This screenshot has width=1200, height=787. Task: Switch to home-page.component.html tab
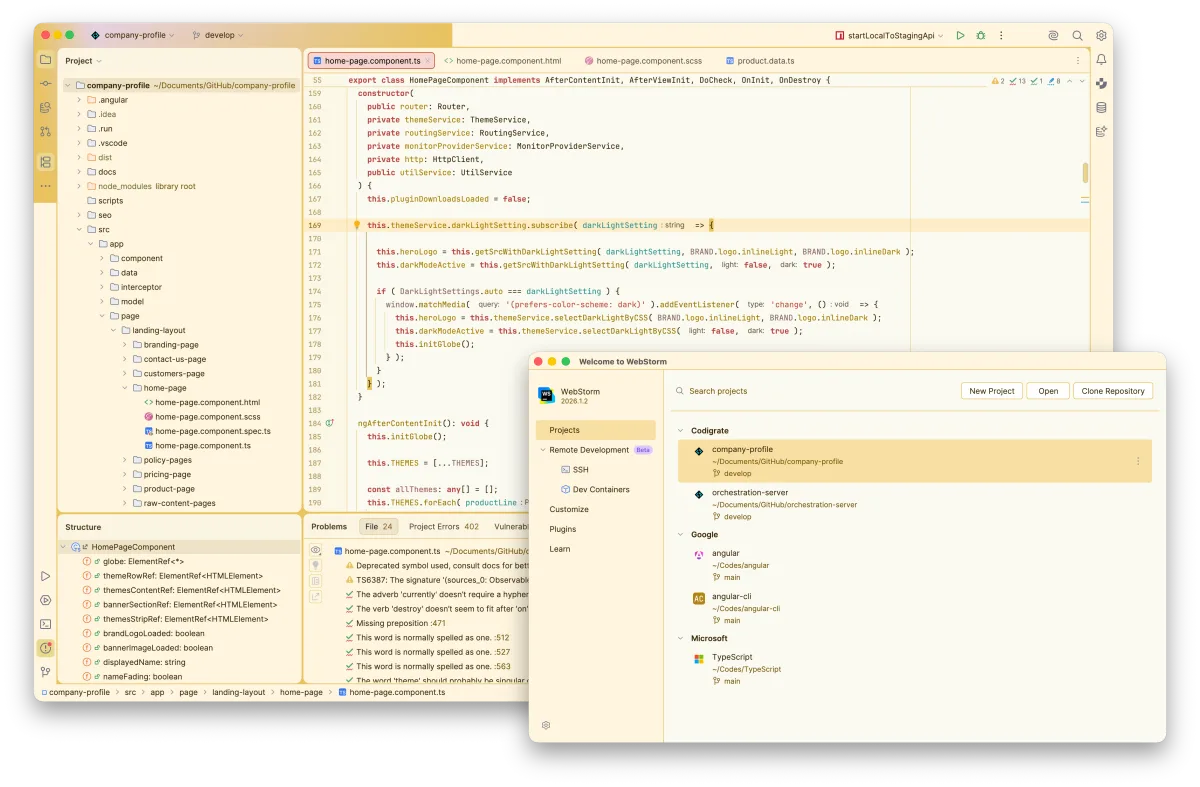503,61
